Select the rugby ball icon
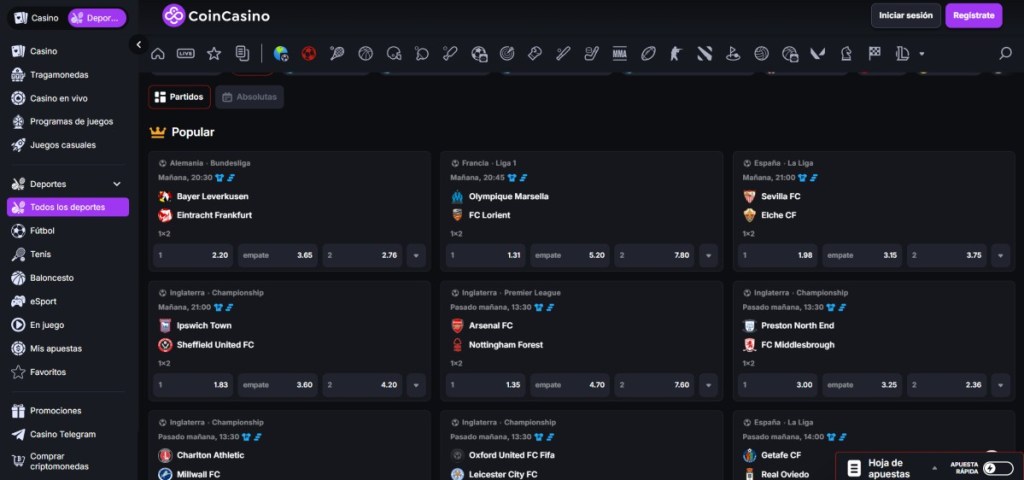The width and height of the screenshot is (1024, 480). coord(648,54)
